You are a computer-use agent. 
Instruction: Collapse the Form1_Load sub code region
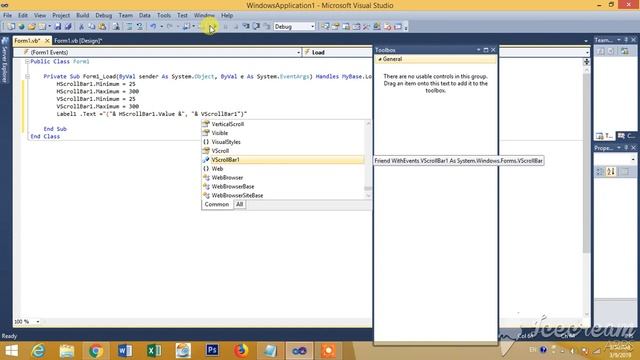[27, 76]
